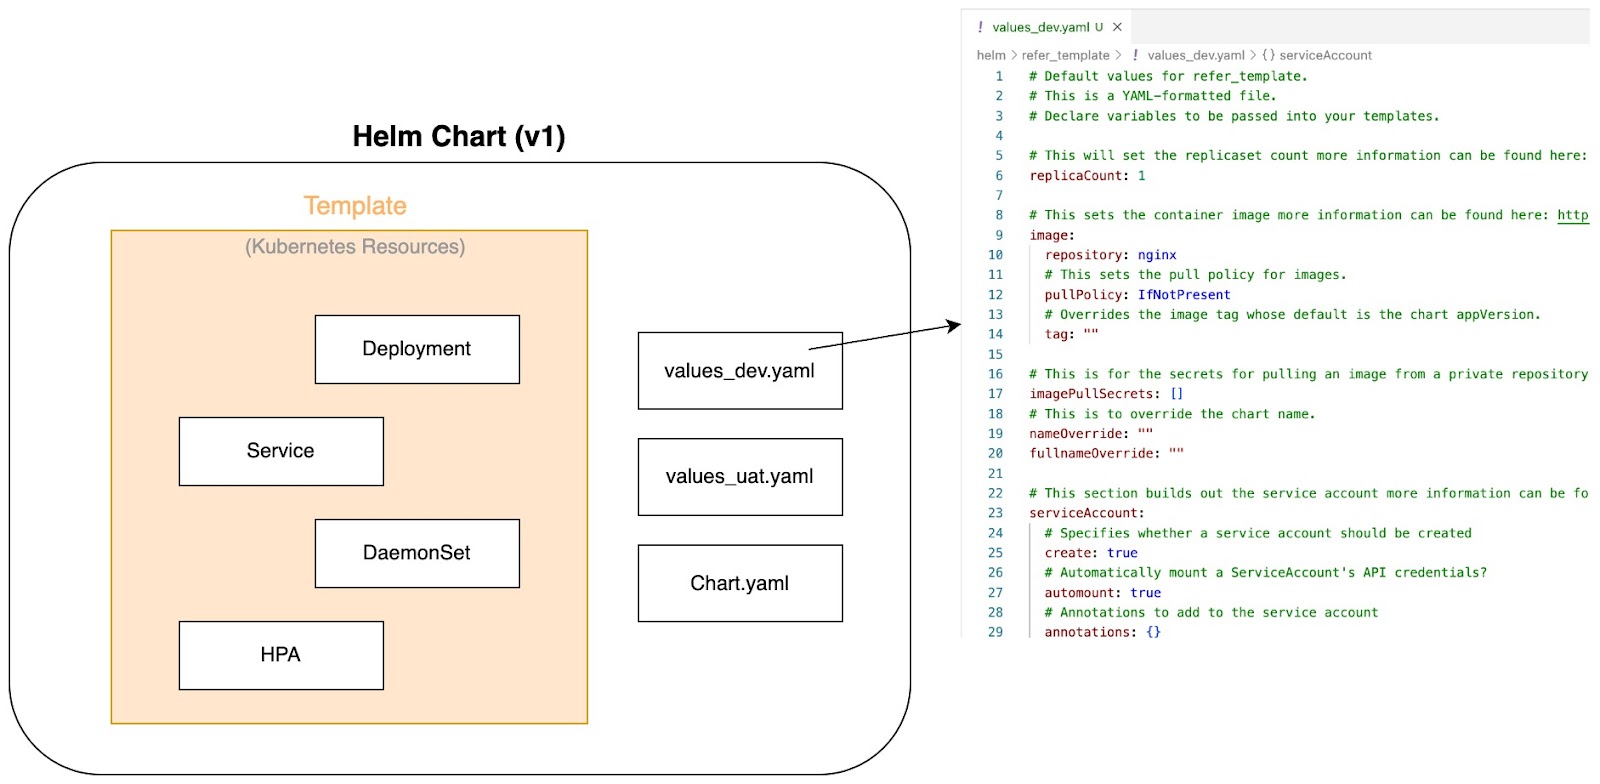Click comment '# This is a YAML-formatted file.'
The height and width of the screenshot is (784, 1600).
coord(1153,96)
